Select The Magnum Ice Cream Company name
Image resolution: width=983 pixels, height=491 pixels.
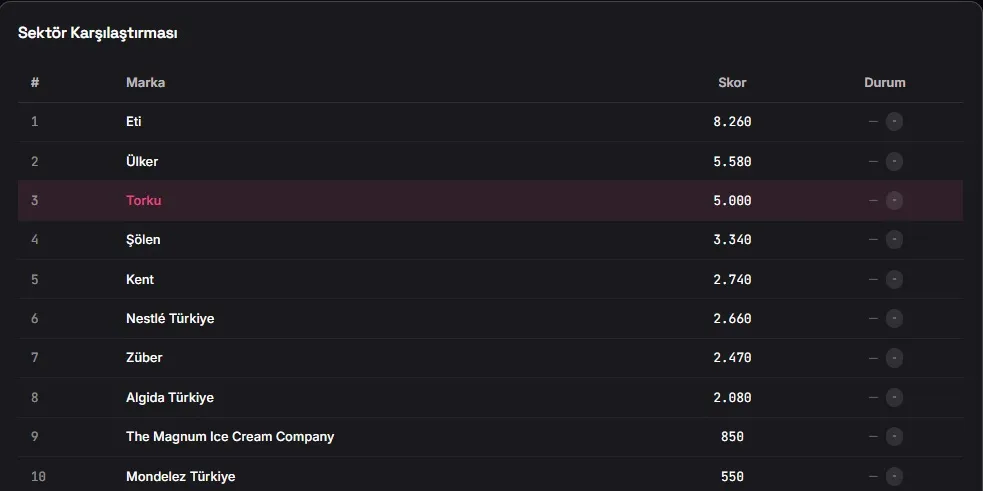point(230,436)
